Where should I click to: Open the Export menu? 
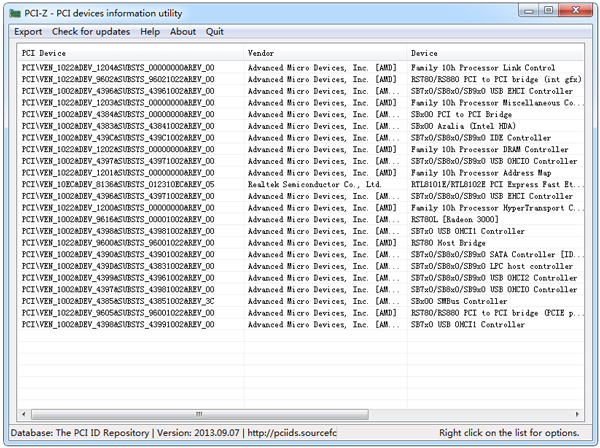click(x=28, y=32)
